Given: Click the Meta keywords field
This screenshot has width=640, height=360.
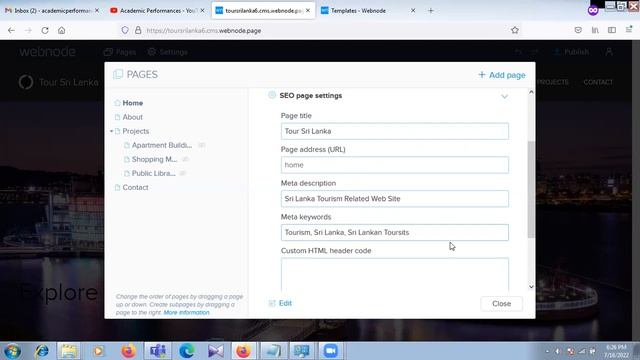Looking at the screenshot, I should tap(395, 232).
